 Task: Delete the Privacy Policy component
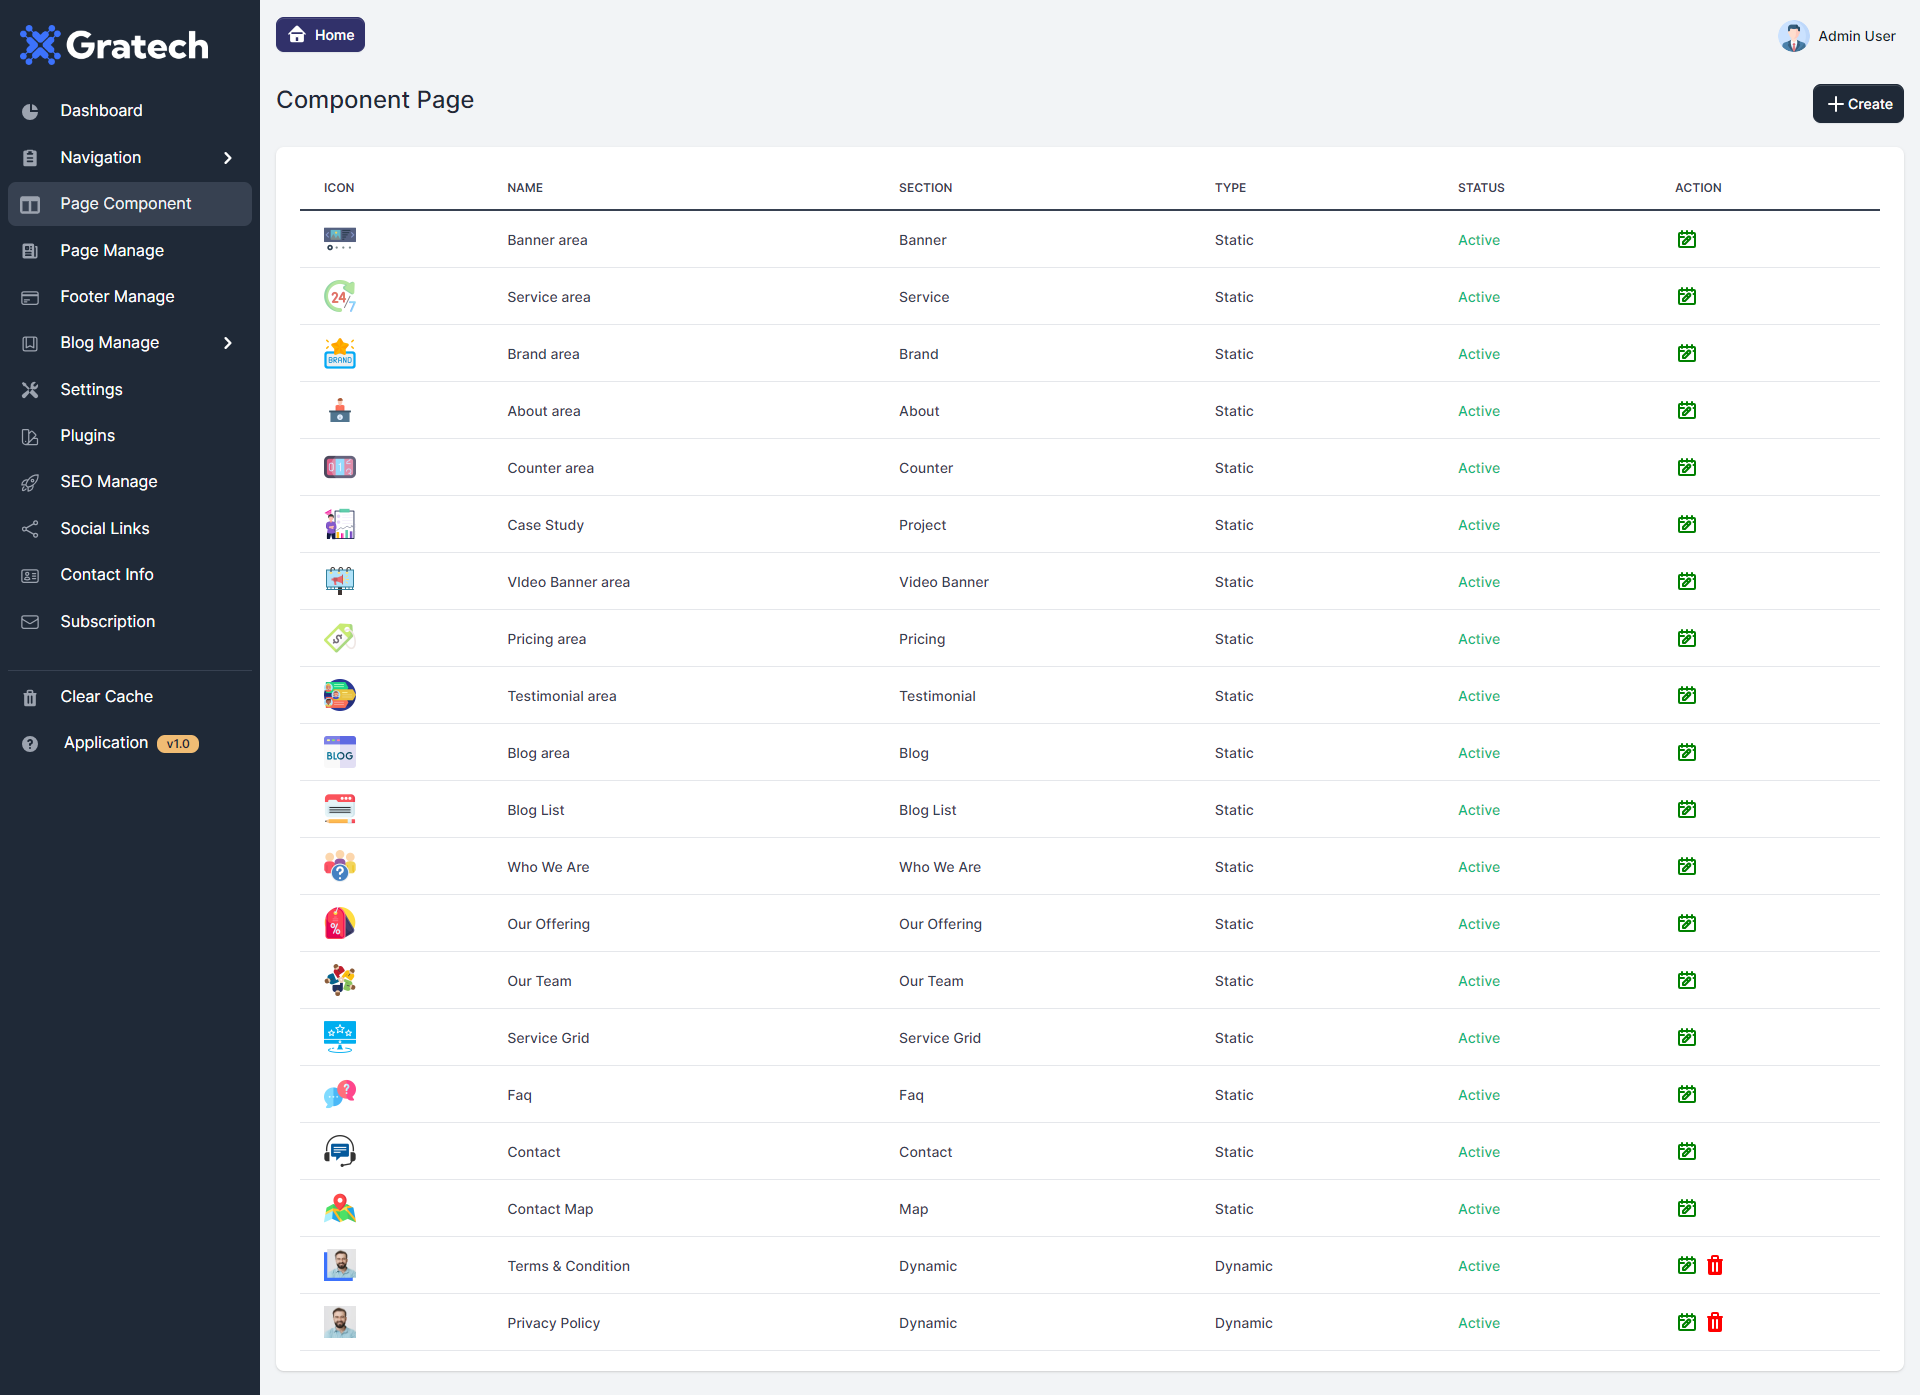[1715, 1323]
